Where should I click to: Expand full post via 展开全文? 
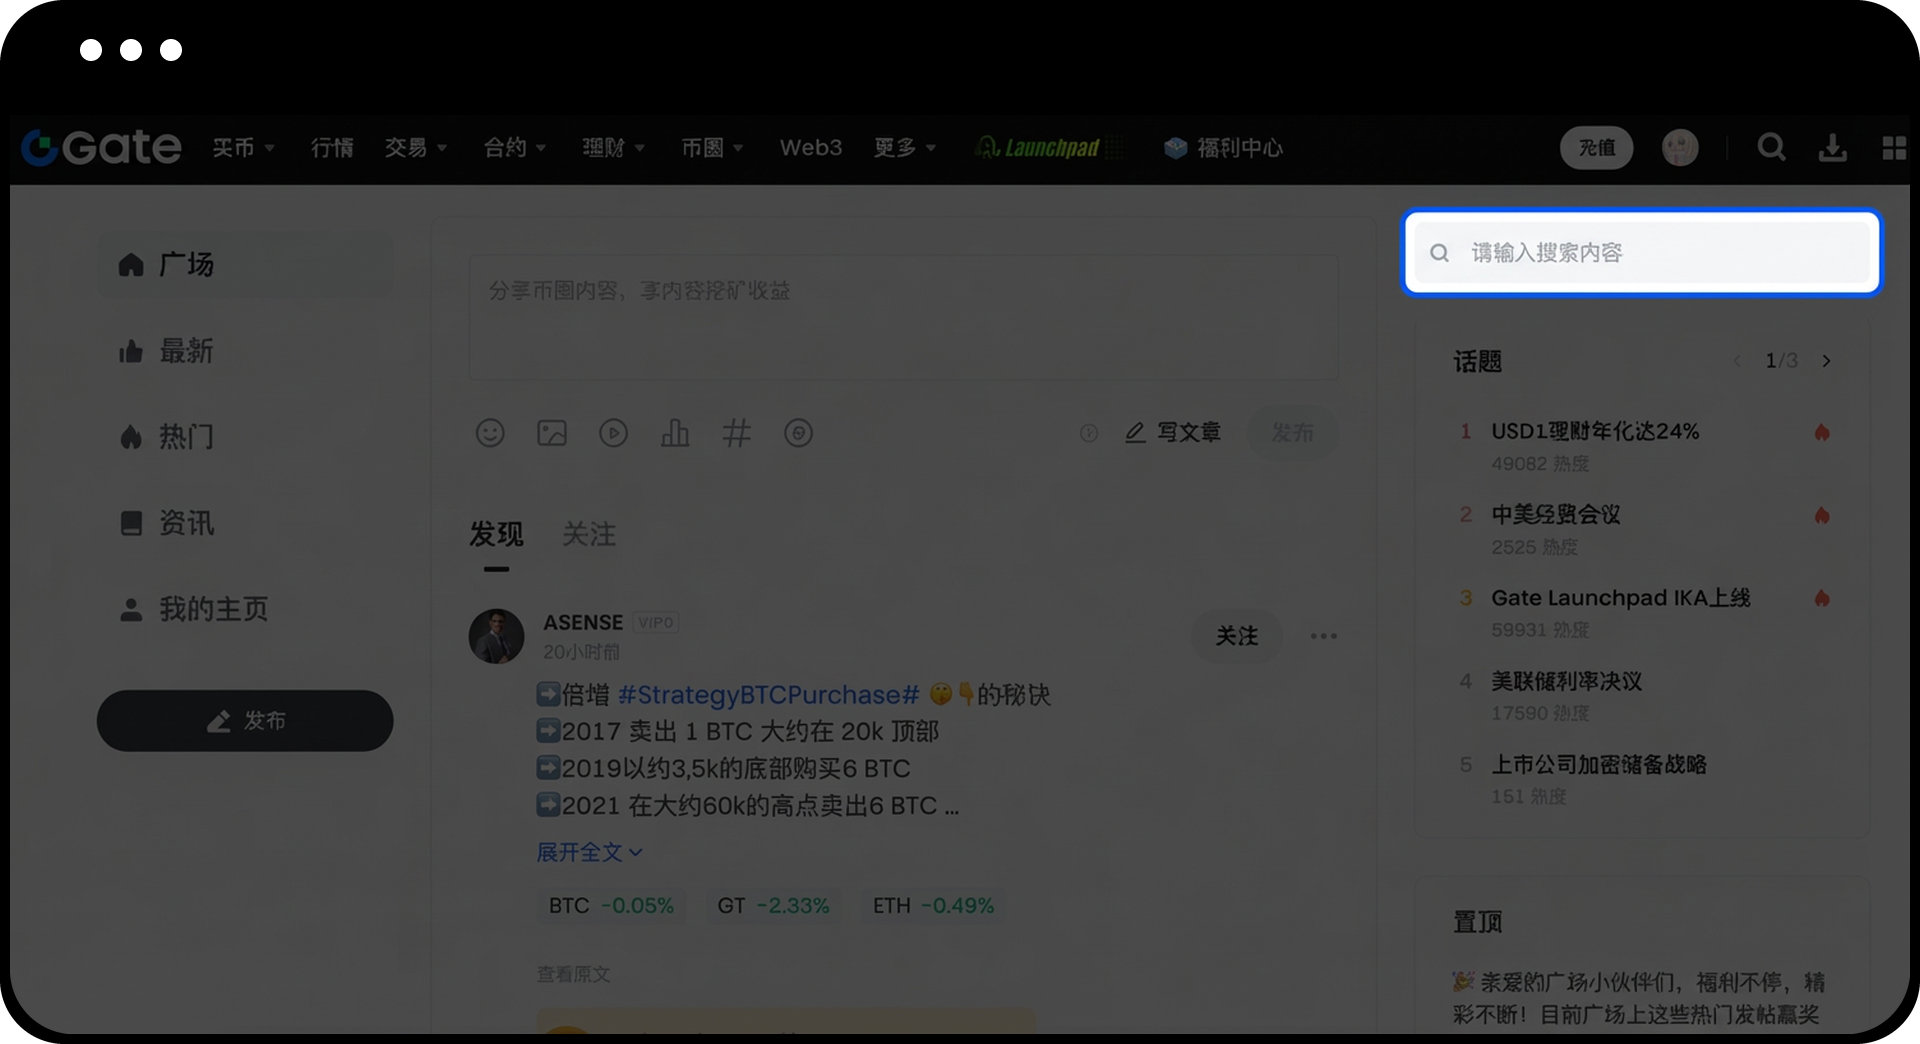pyautogui.click(x=589, y=852)
